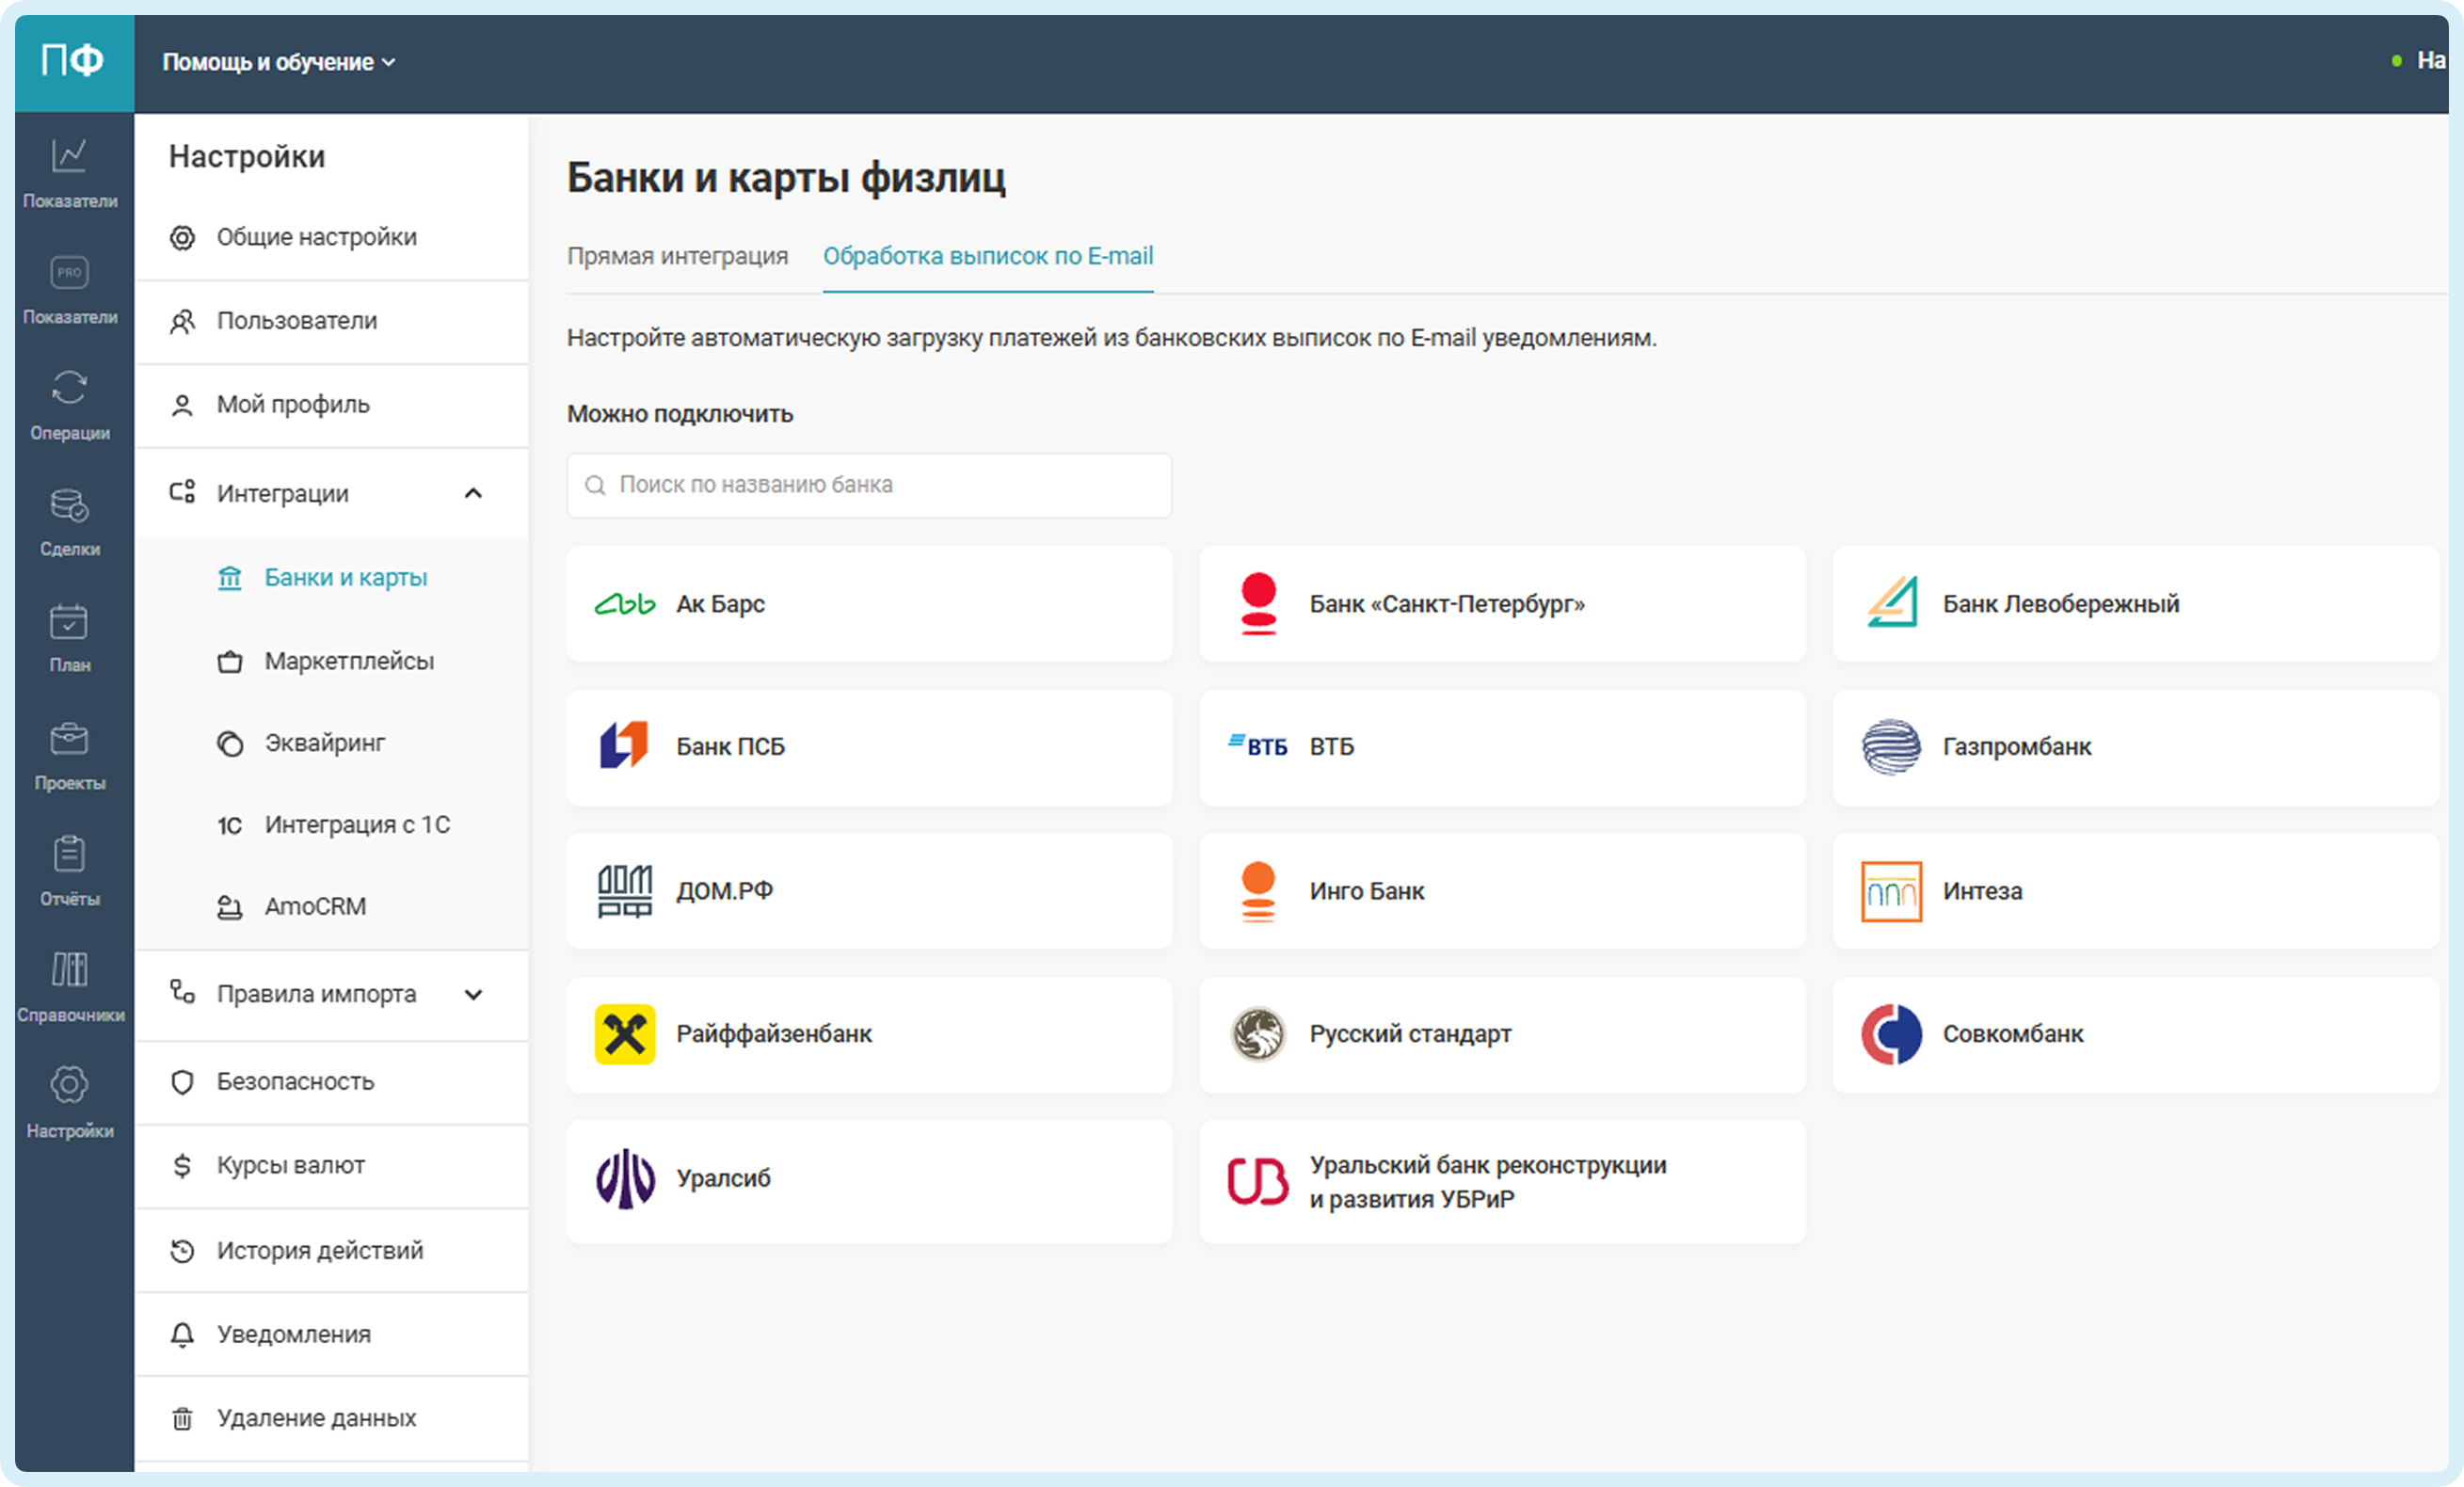
Task: Click the ПФ logo
Action: click(x=73, y=61)
